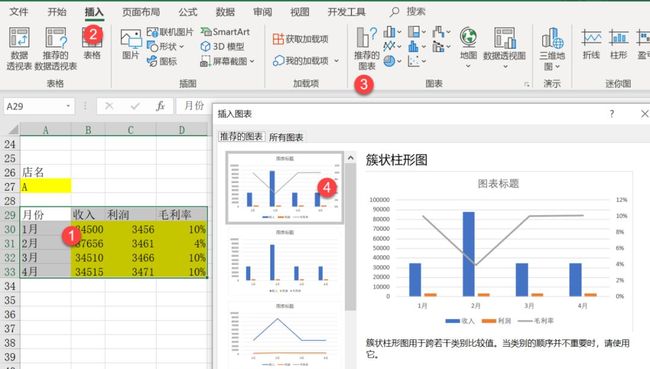
Task: Switch to the 开始 home tab
Action: click(57, 12)
